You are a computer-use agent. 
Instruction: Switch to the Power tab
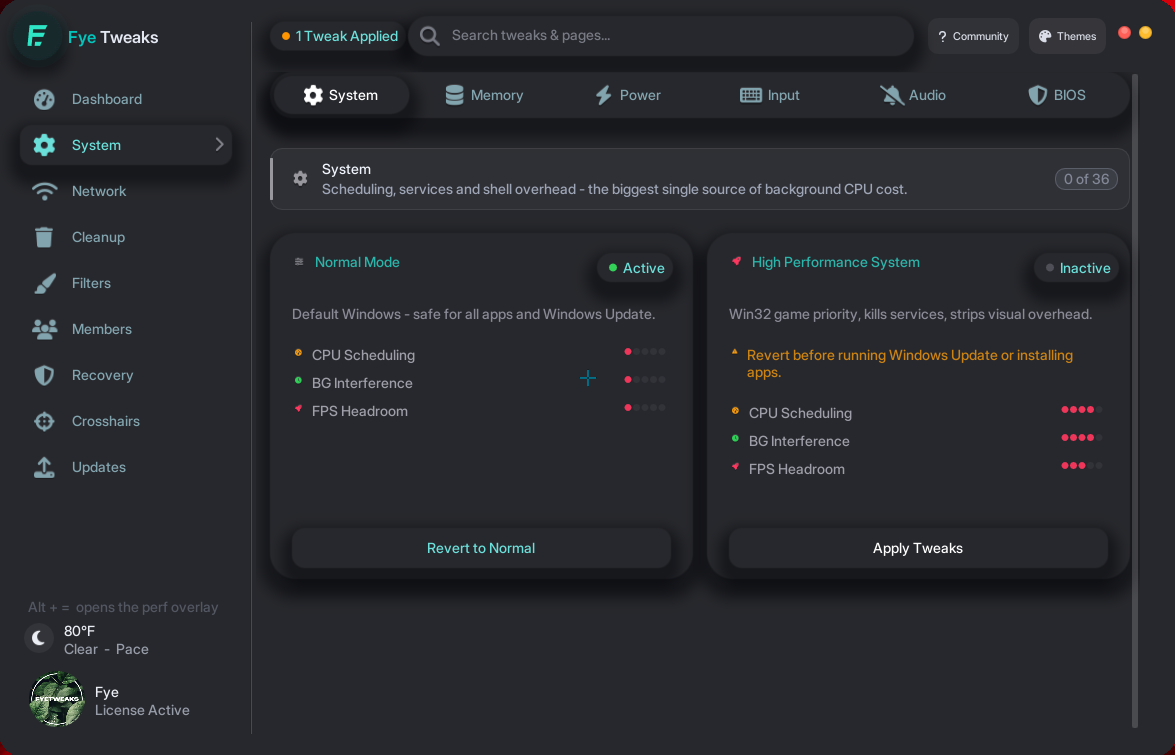click(627, 95)
